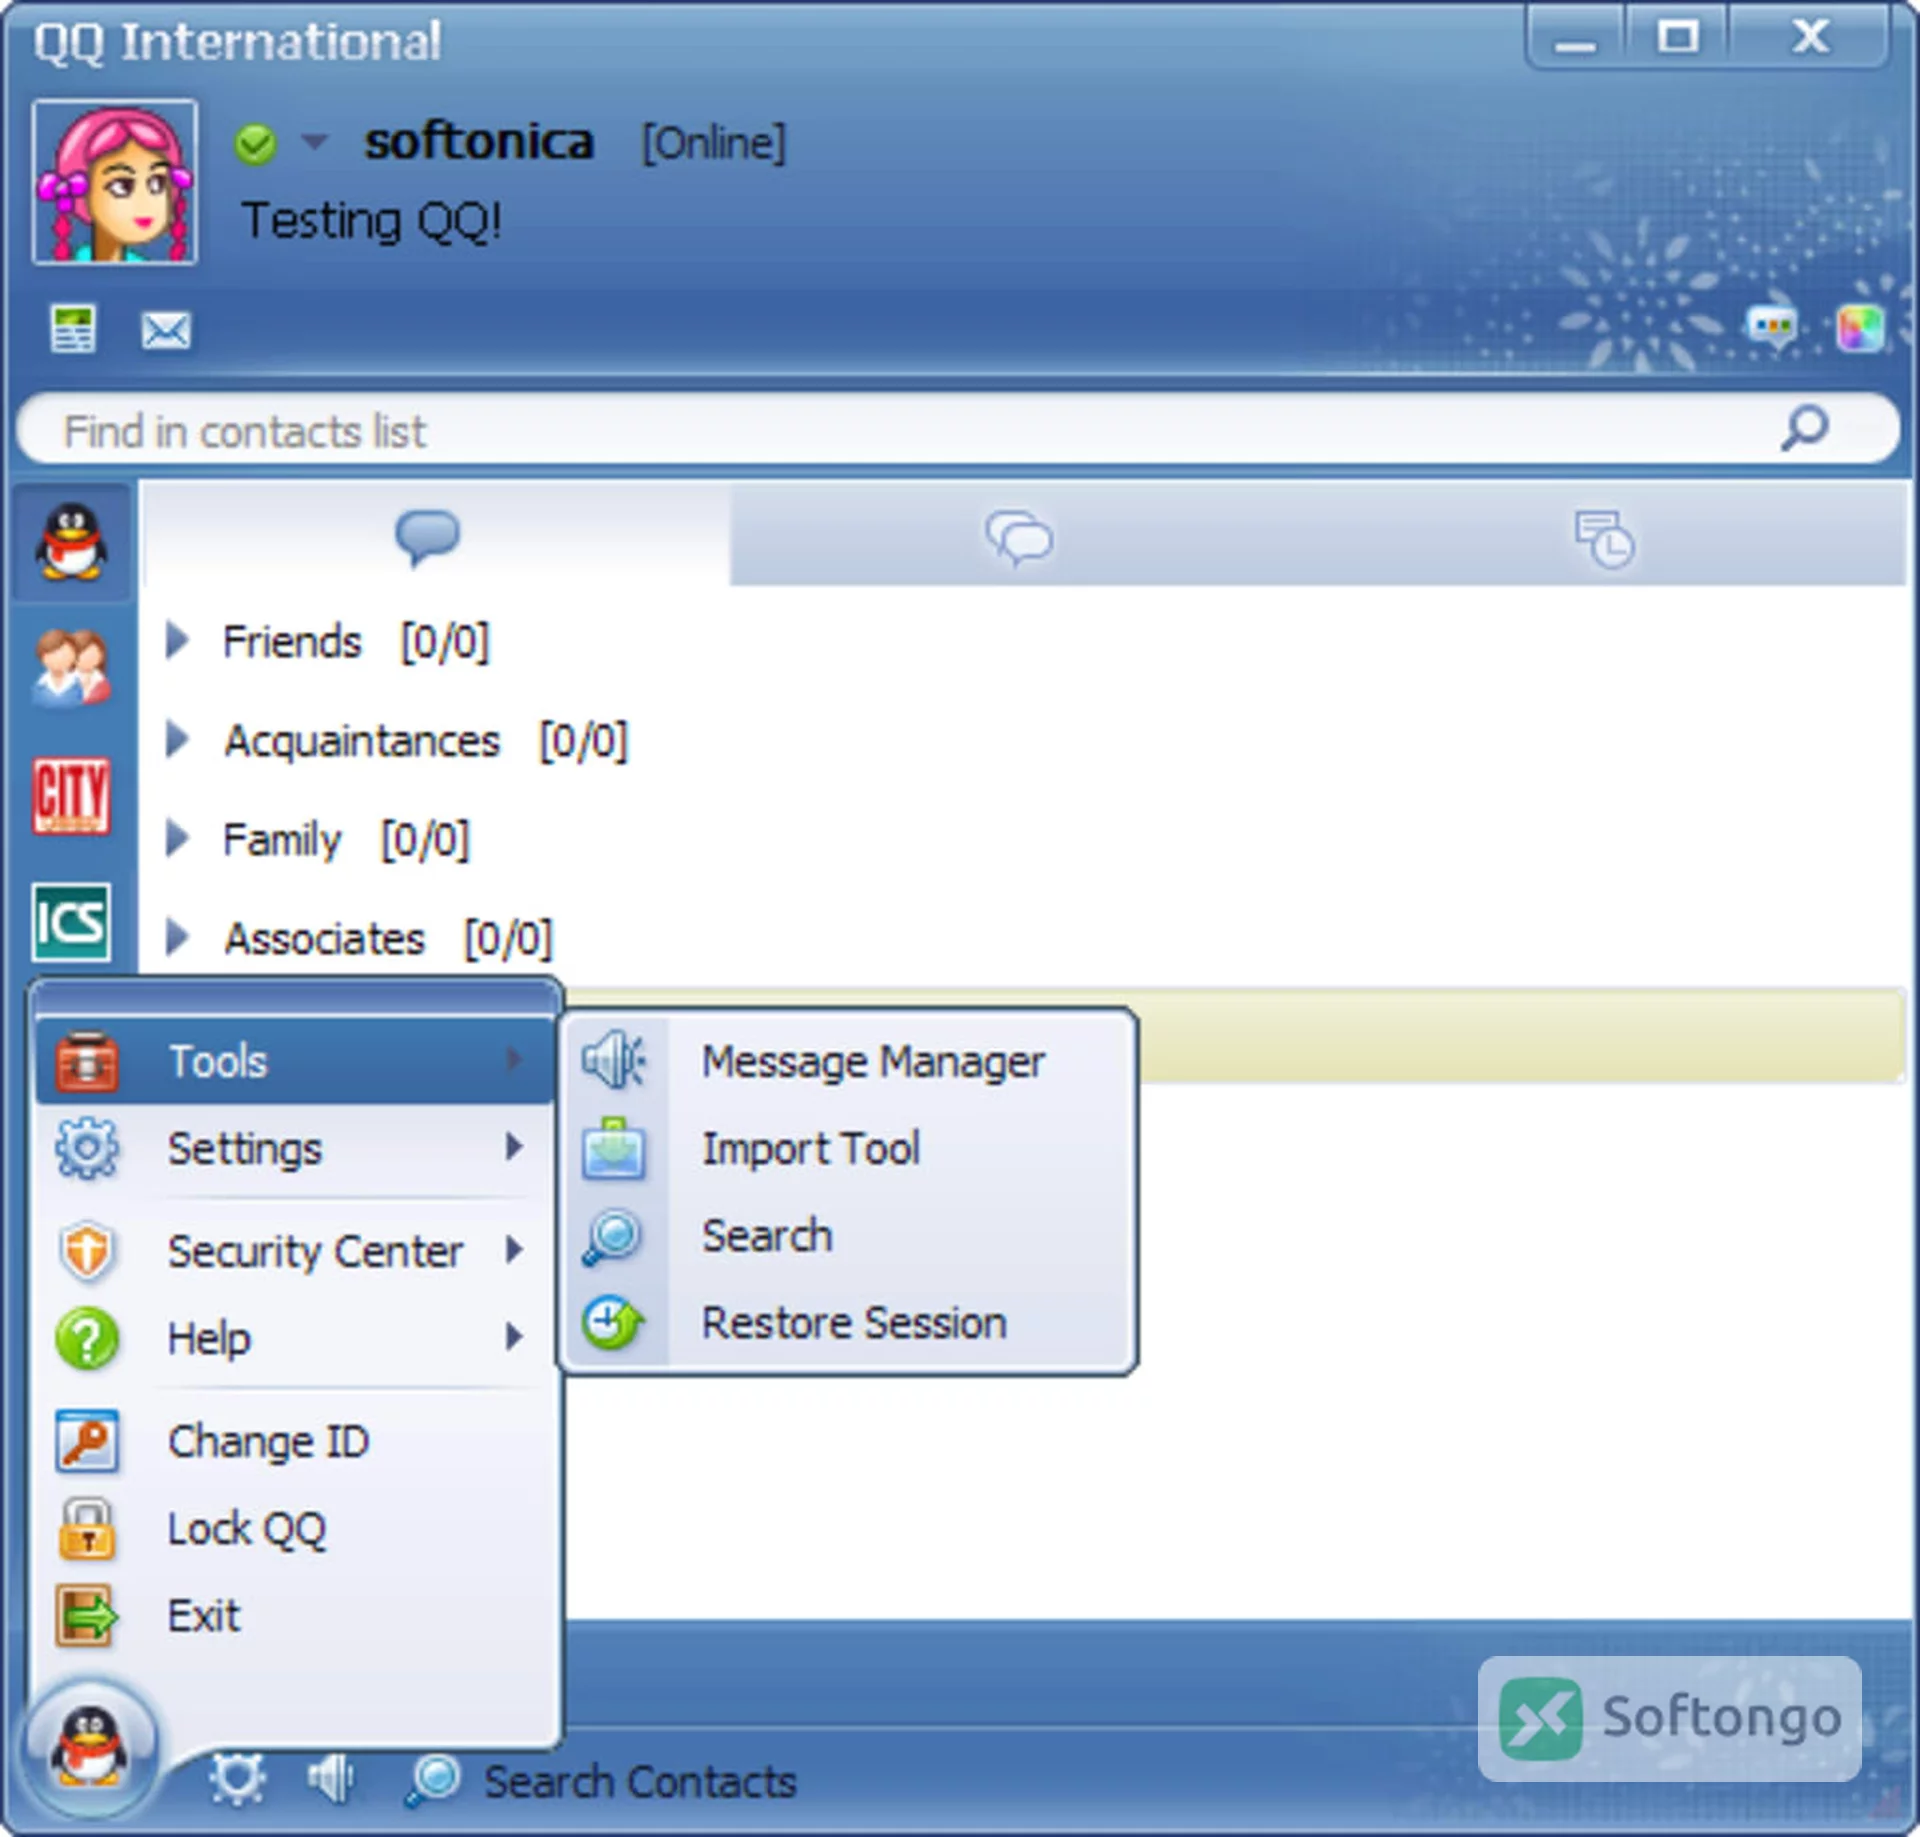Open the message box speech bubble icon
The image size is (1920, 1837).
1772,327
